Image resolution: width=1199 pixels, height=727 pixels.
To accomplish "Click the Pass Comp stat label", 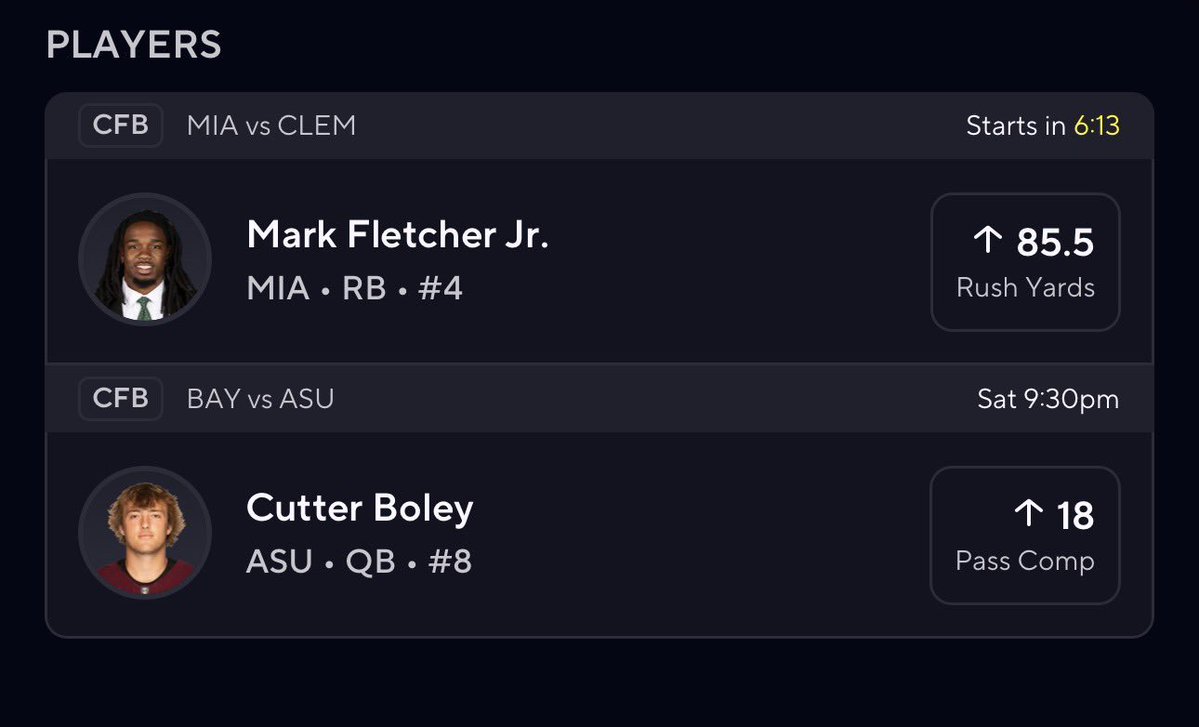I will [x=1025, y=561].
